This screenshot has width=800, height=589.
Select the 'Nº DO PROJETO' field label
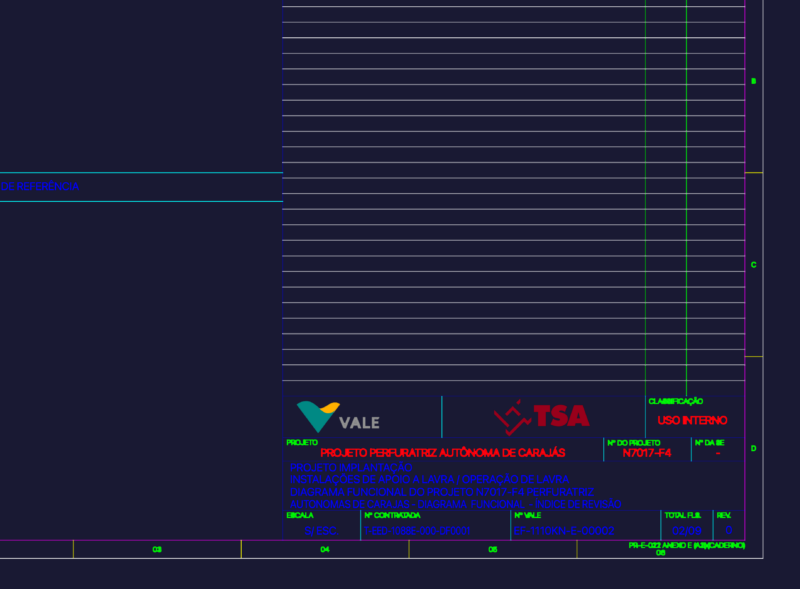click(634, 443)
